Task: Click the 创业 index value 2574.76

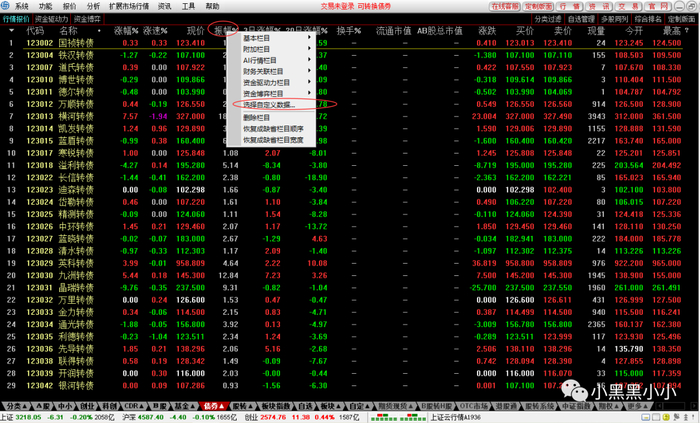Action: [x=273, y=417]
